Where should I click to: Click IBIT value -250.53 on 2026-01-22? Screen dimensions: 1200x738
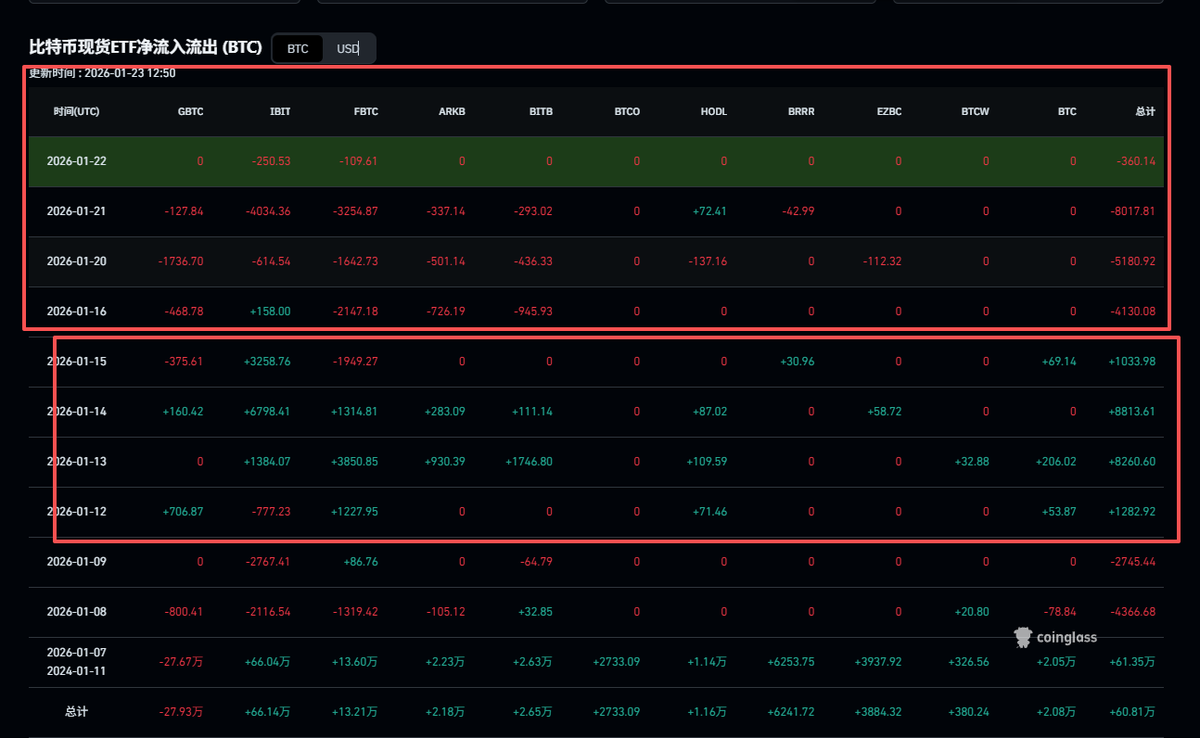tap(270, 161)
